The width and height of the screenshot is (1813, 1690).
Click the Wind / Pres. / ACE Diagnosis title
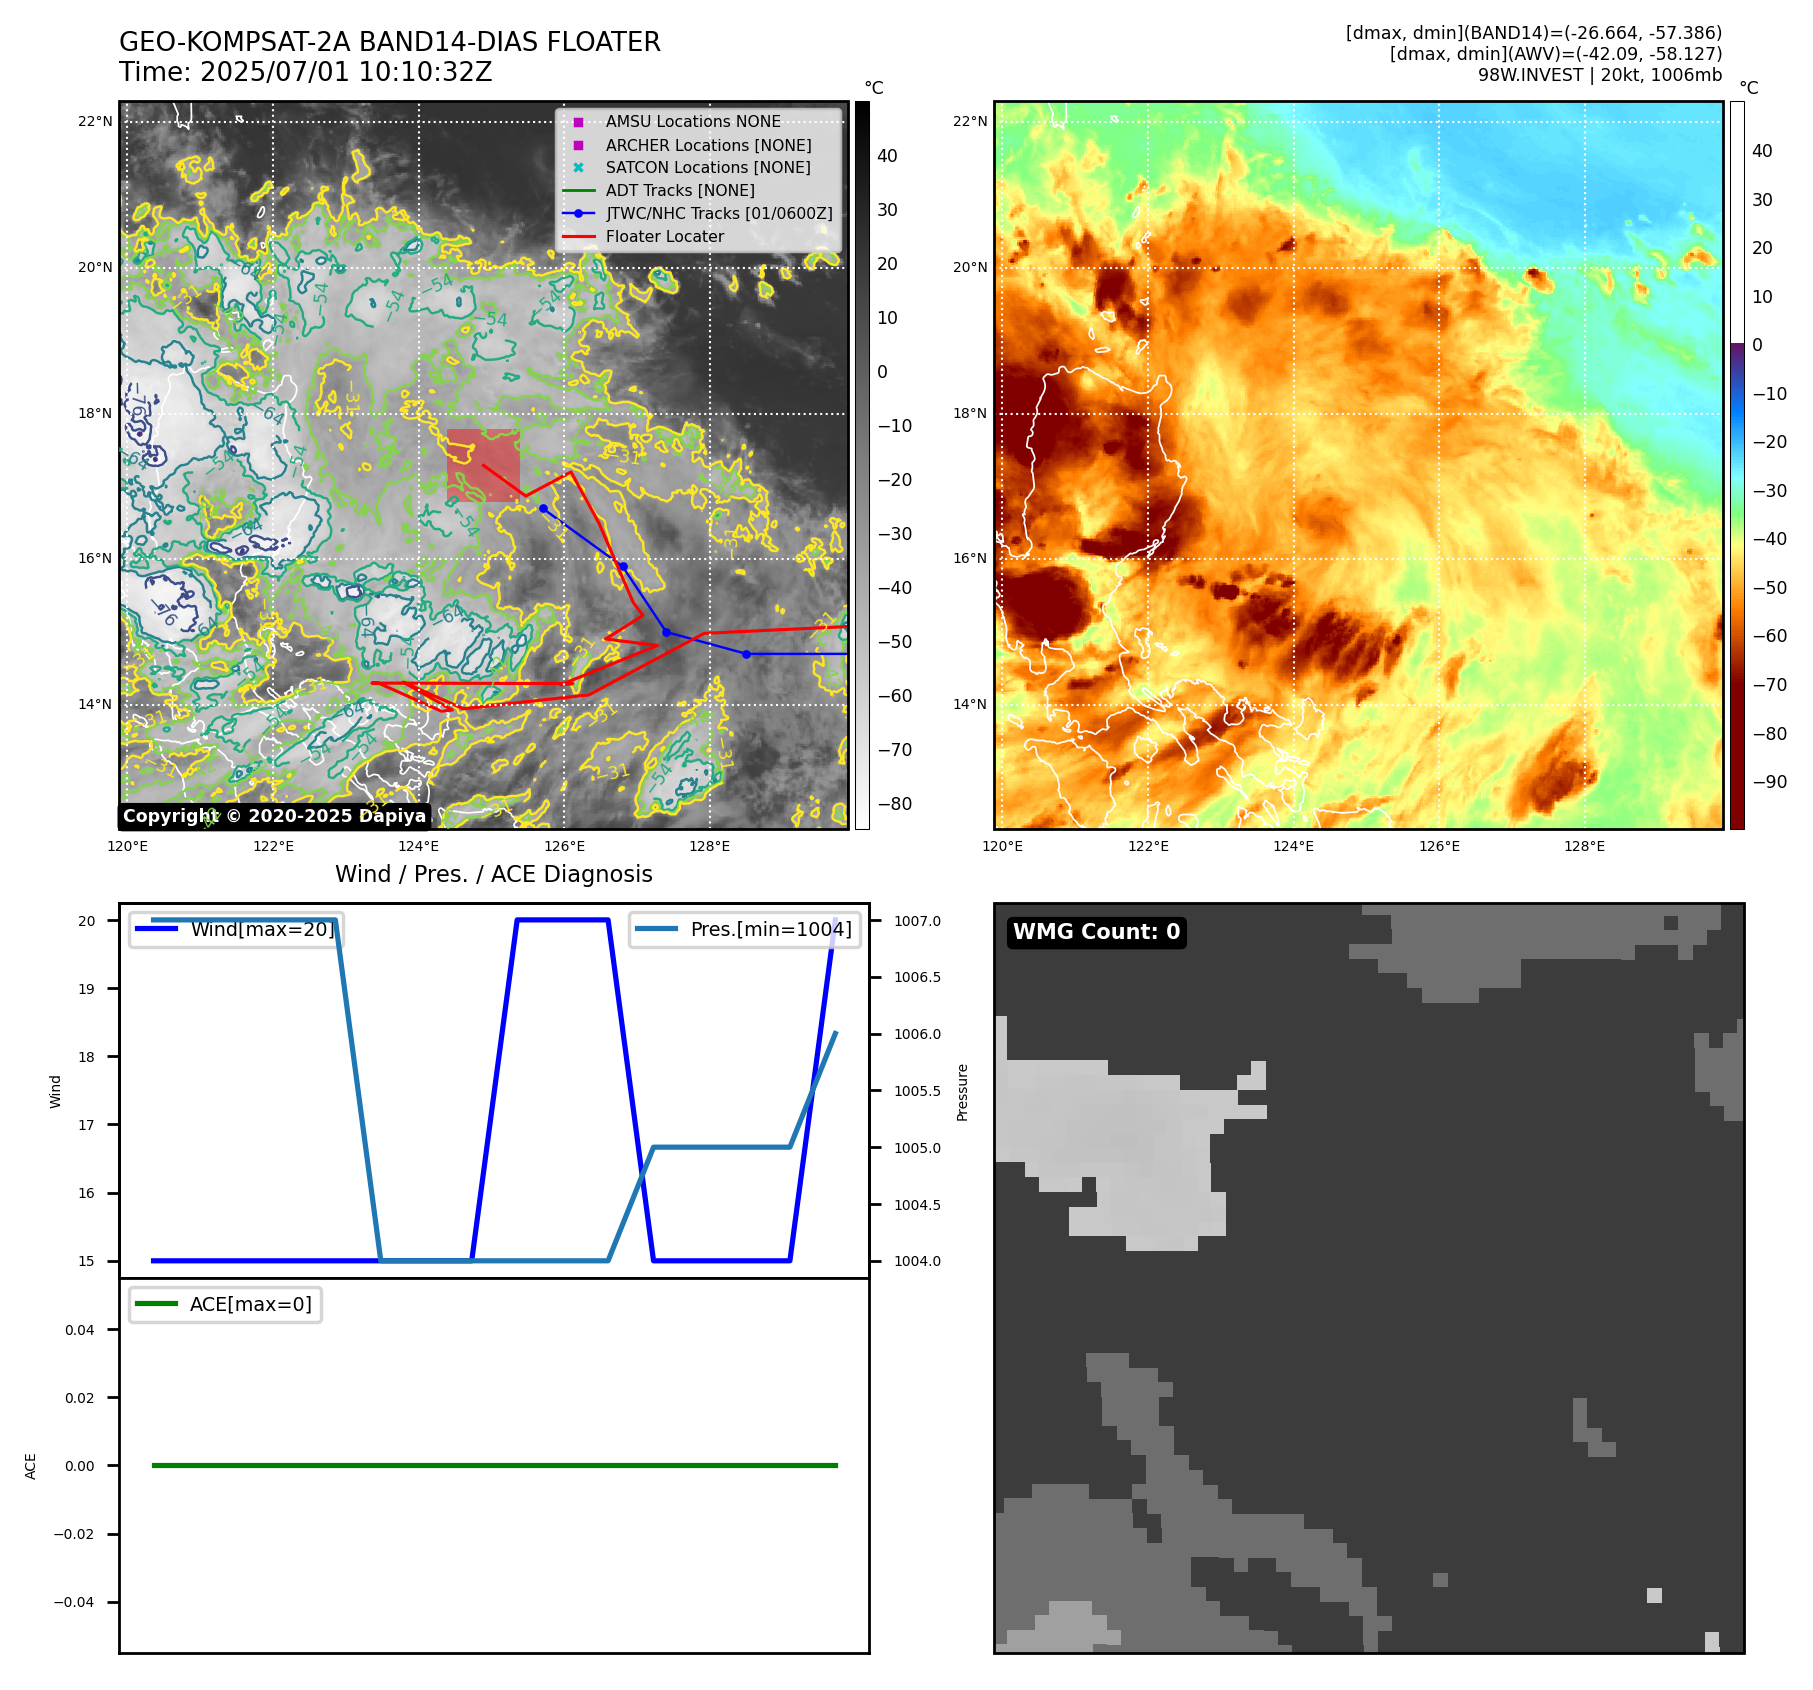(x=494, y=874)
